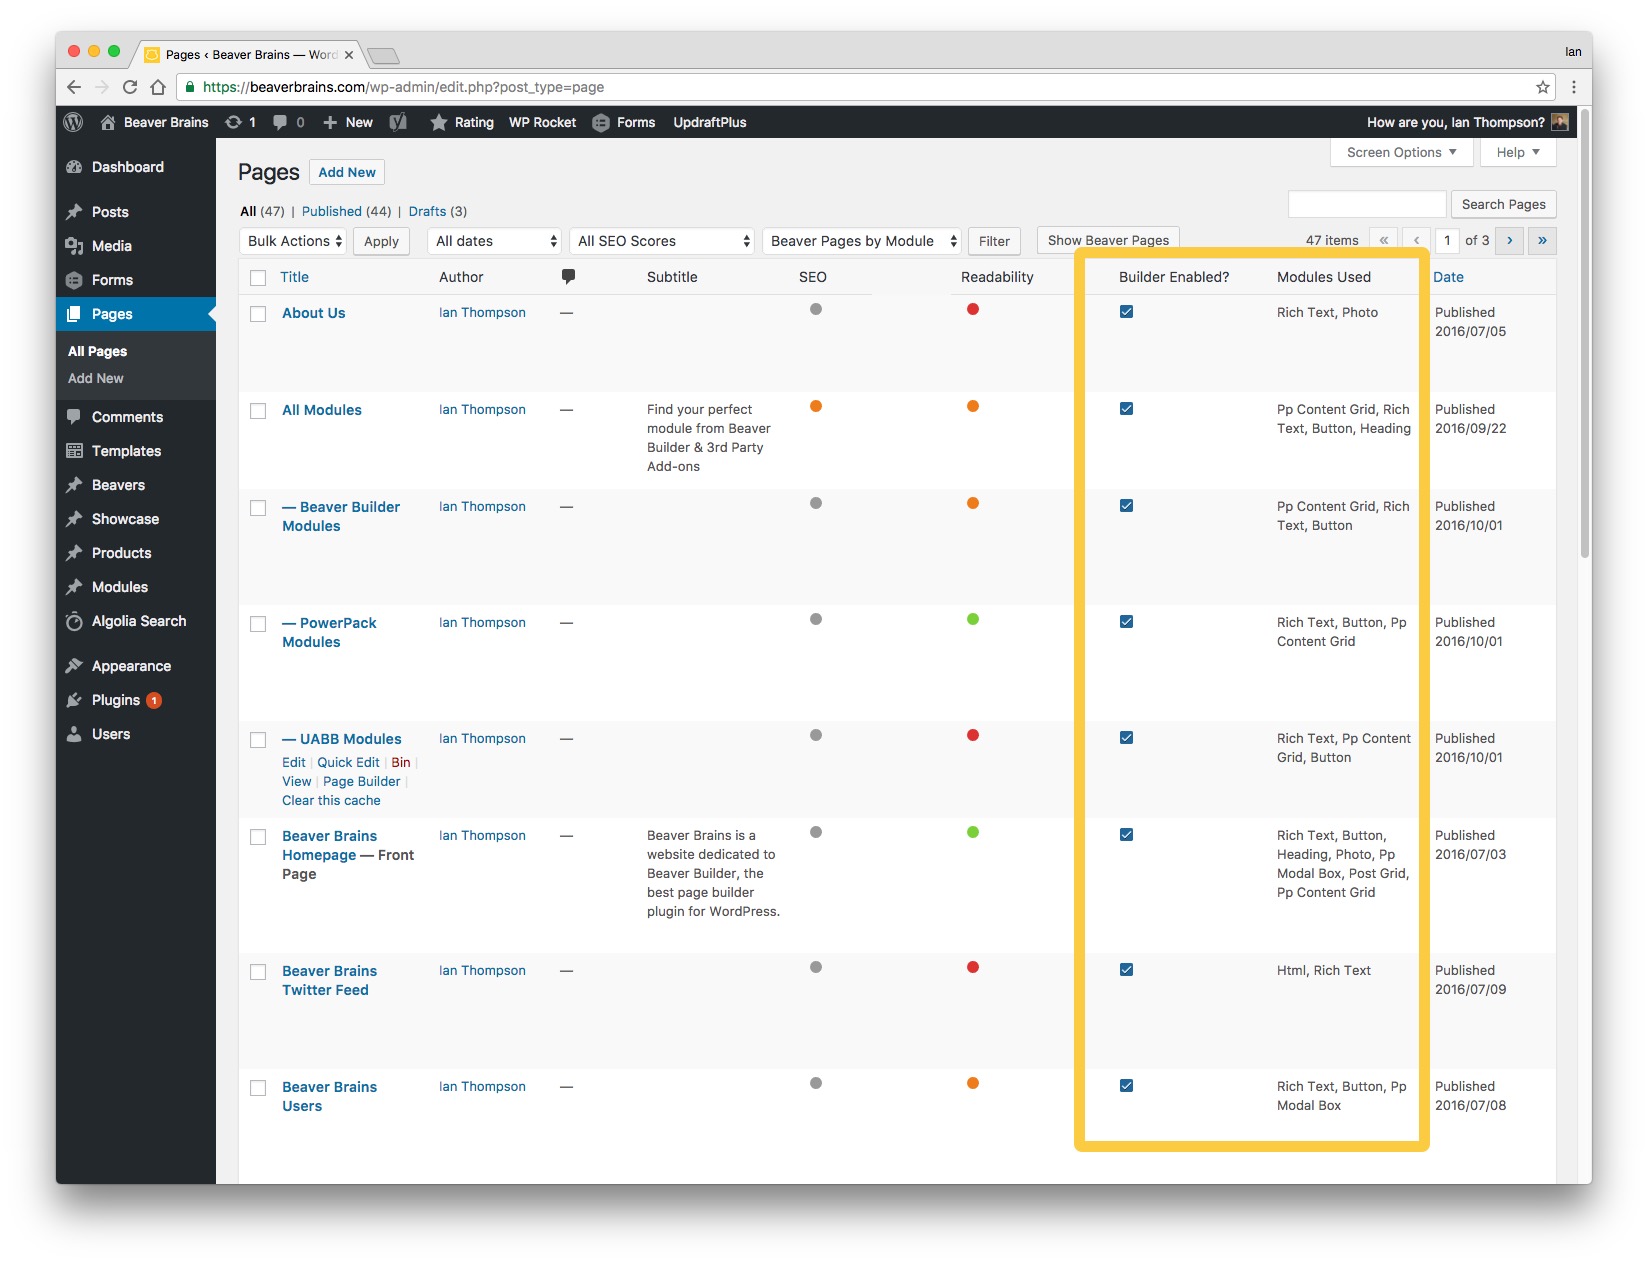The width and height of the screenshot is (1648, 1264).
Task: Launch Page Builder for UABB Modules
Action: (x=361, y=781)
